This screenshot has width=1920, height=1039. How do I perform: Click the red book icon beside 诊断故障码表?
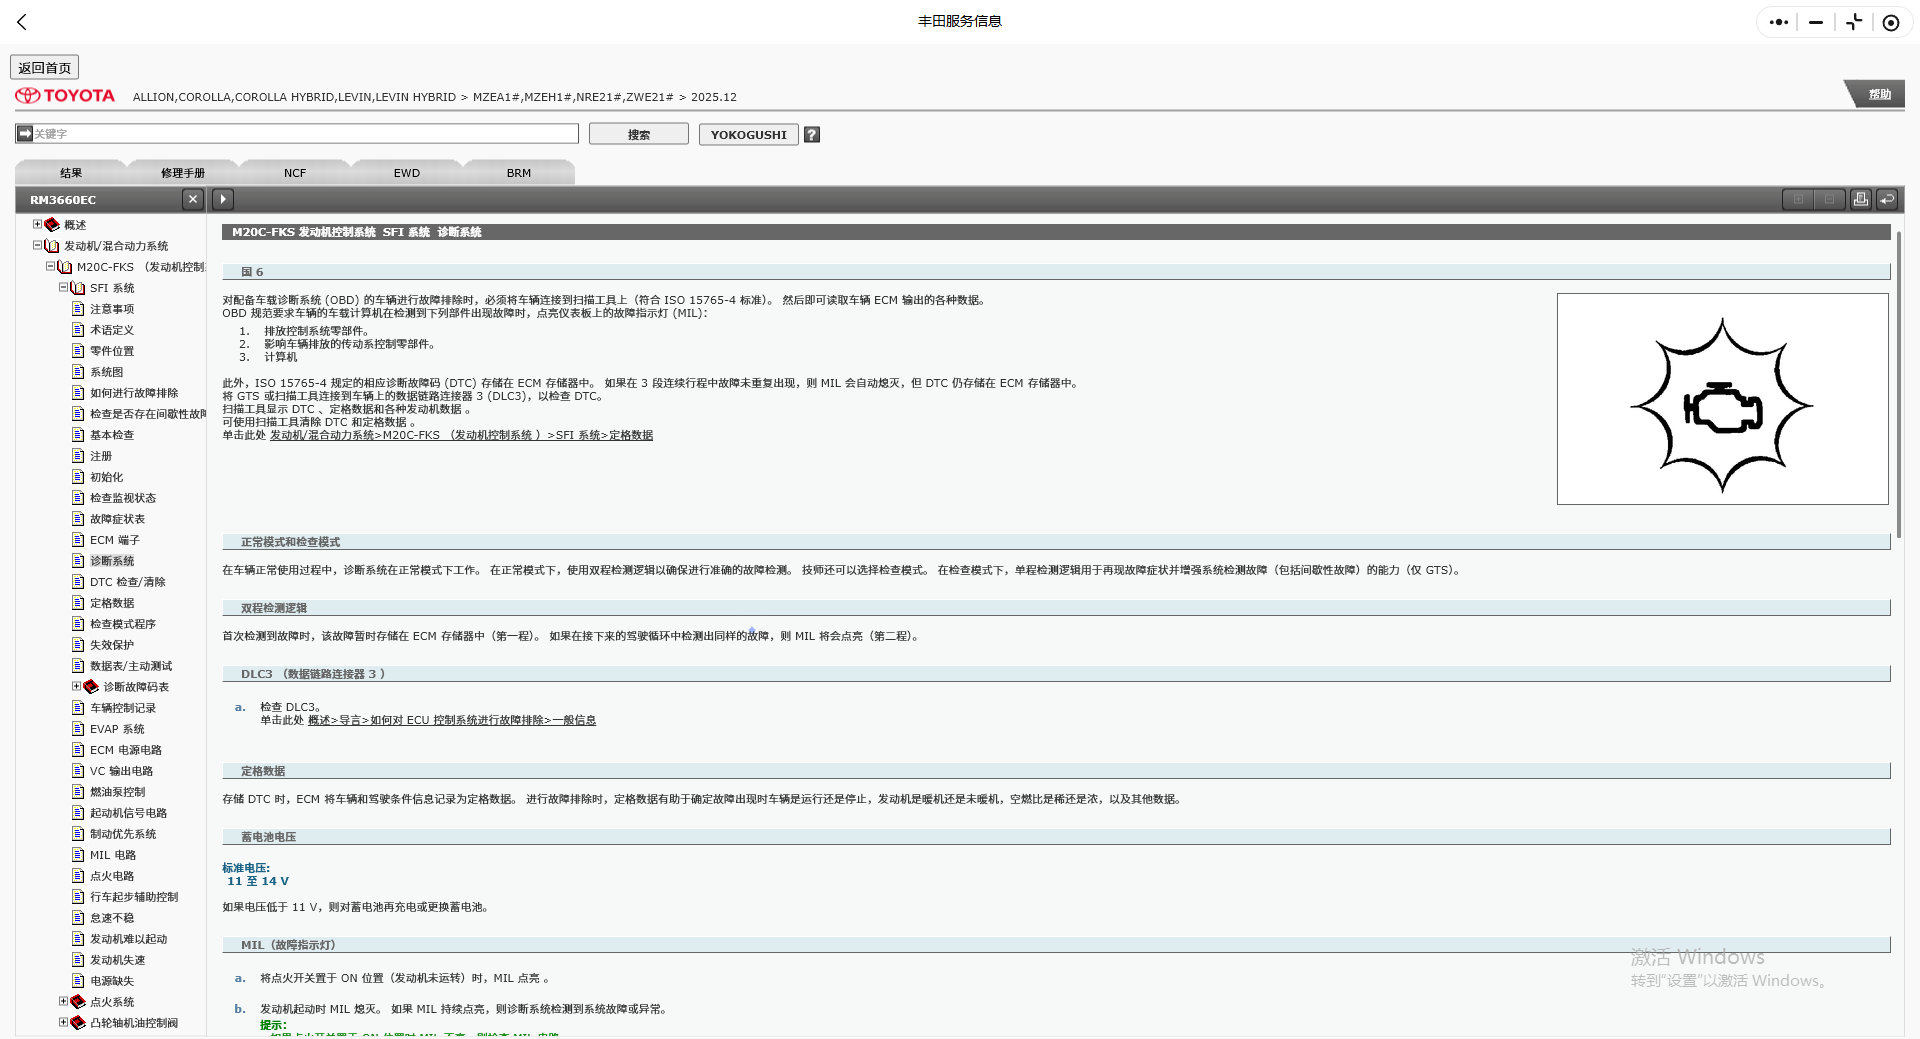91,687
